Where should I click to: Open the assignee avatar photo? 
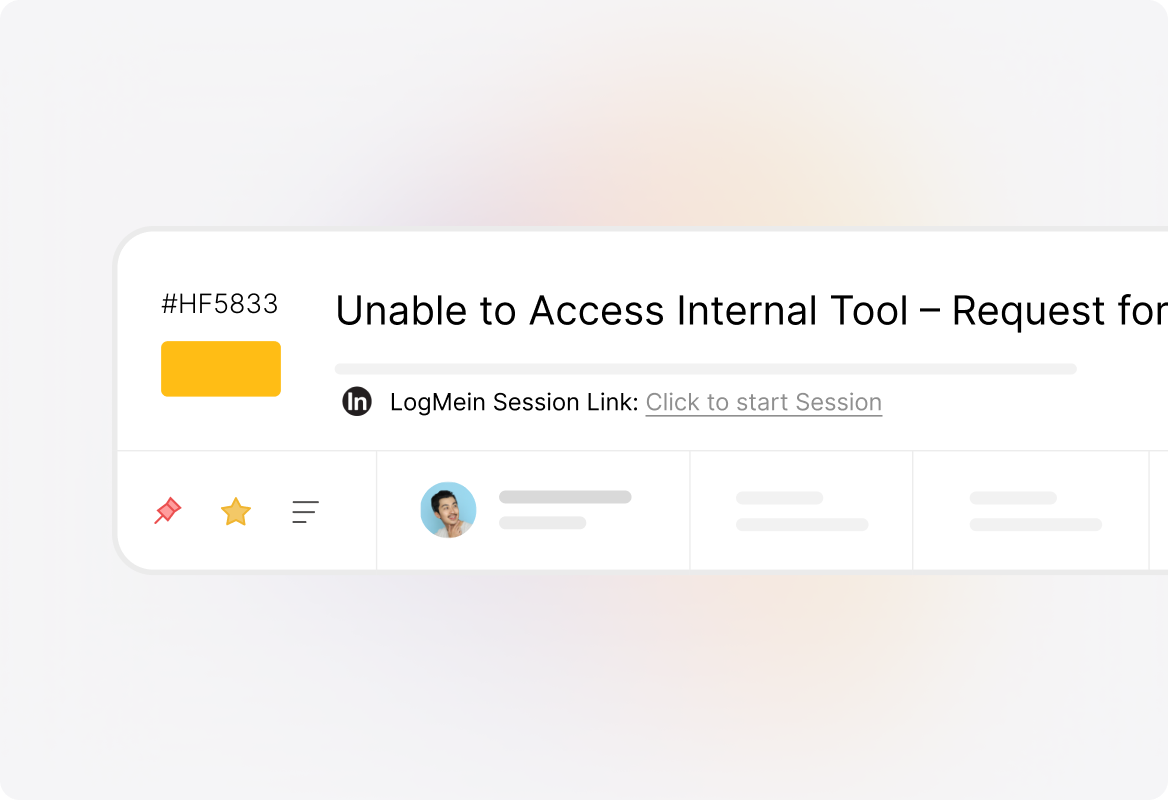coord(448,510)
